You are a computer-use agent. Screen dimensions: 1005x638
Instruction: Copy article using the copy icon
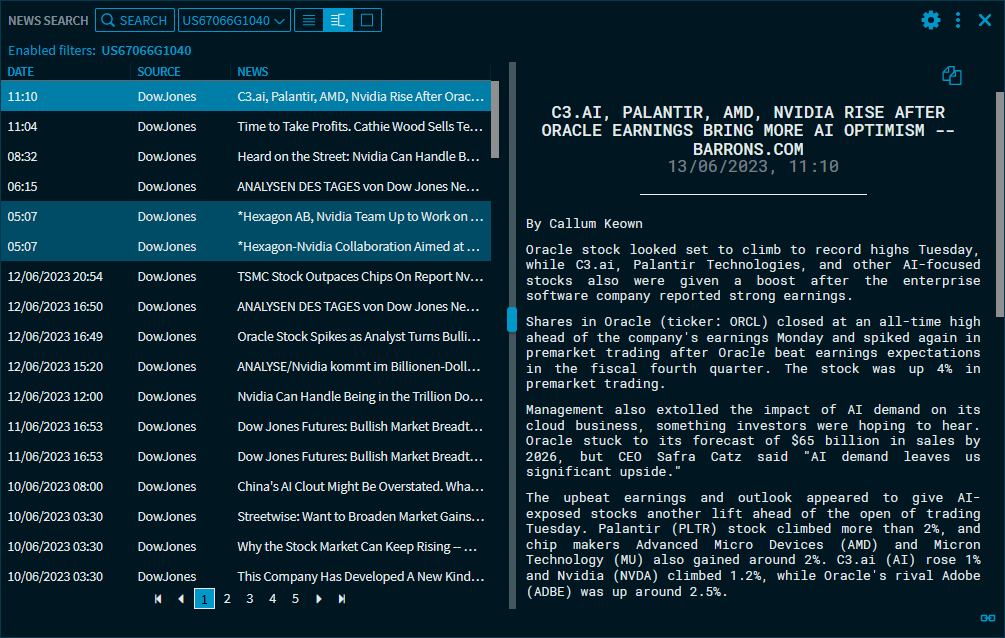(951, 76)
